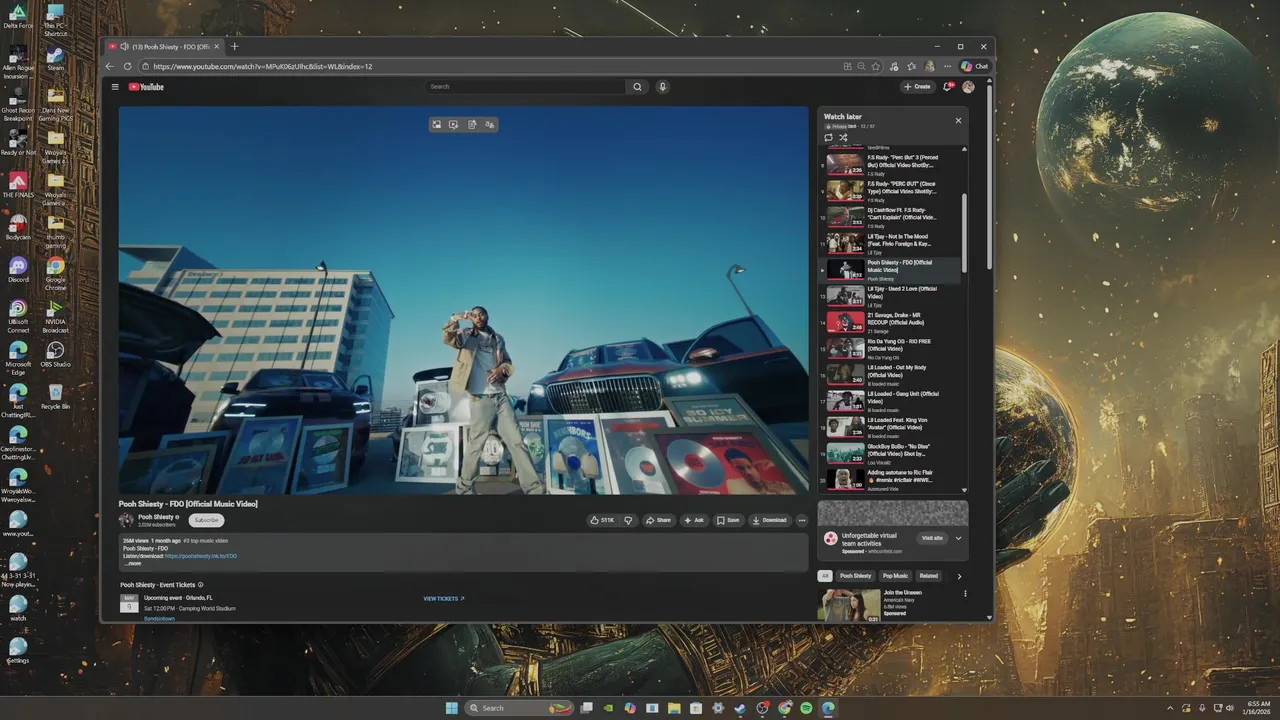Open VIEW TICKETS link for Orlando event
The image size is (1280, 720).
tap(444, 599)
